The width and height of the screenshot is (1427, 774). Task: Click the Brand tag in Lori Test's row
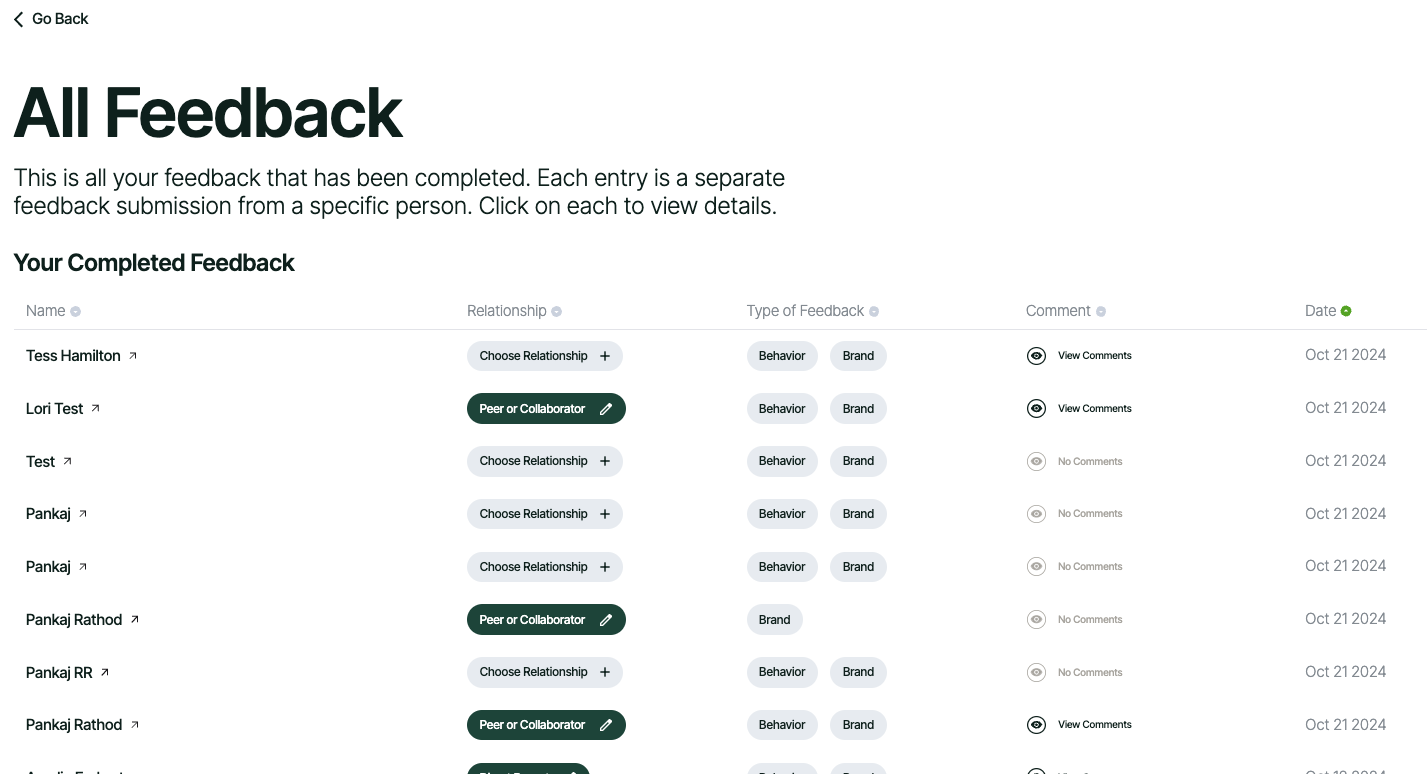(858, 408)
